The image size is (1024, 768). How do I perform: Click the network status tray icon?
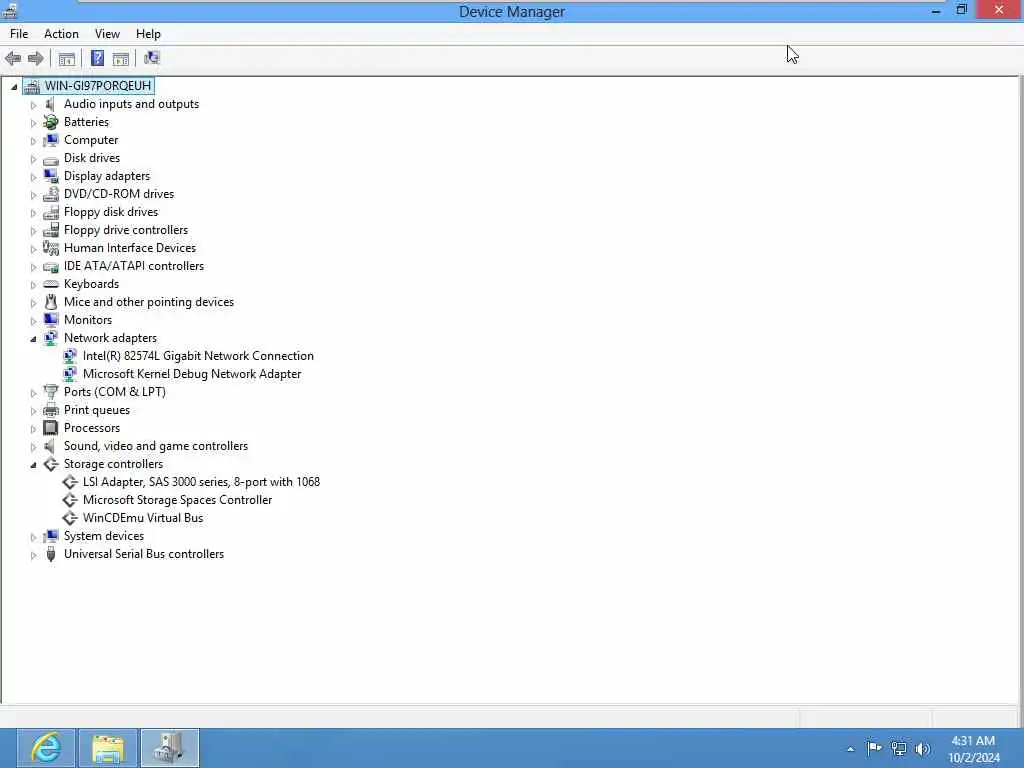pos(899,749)
